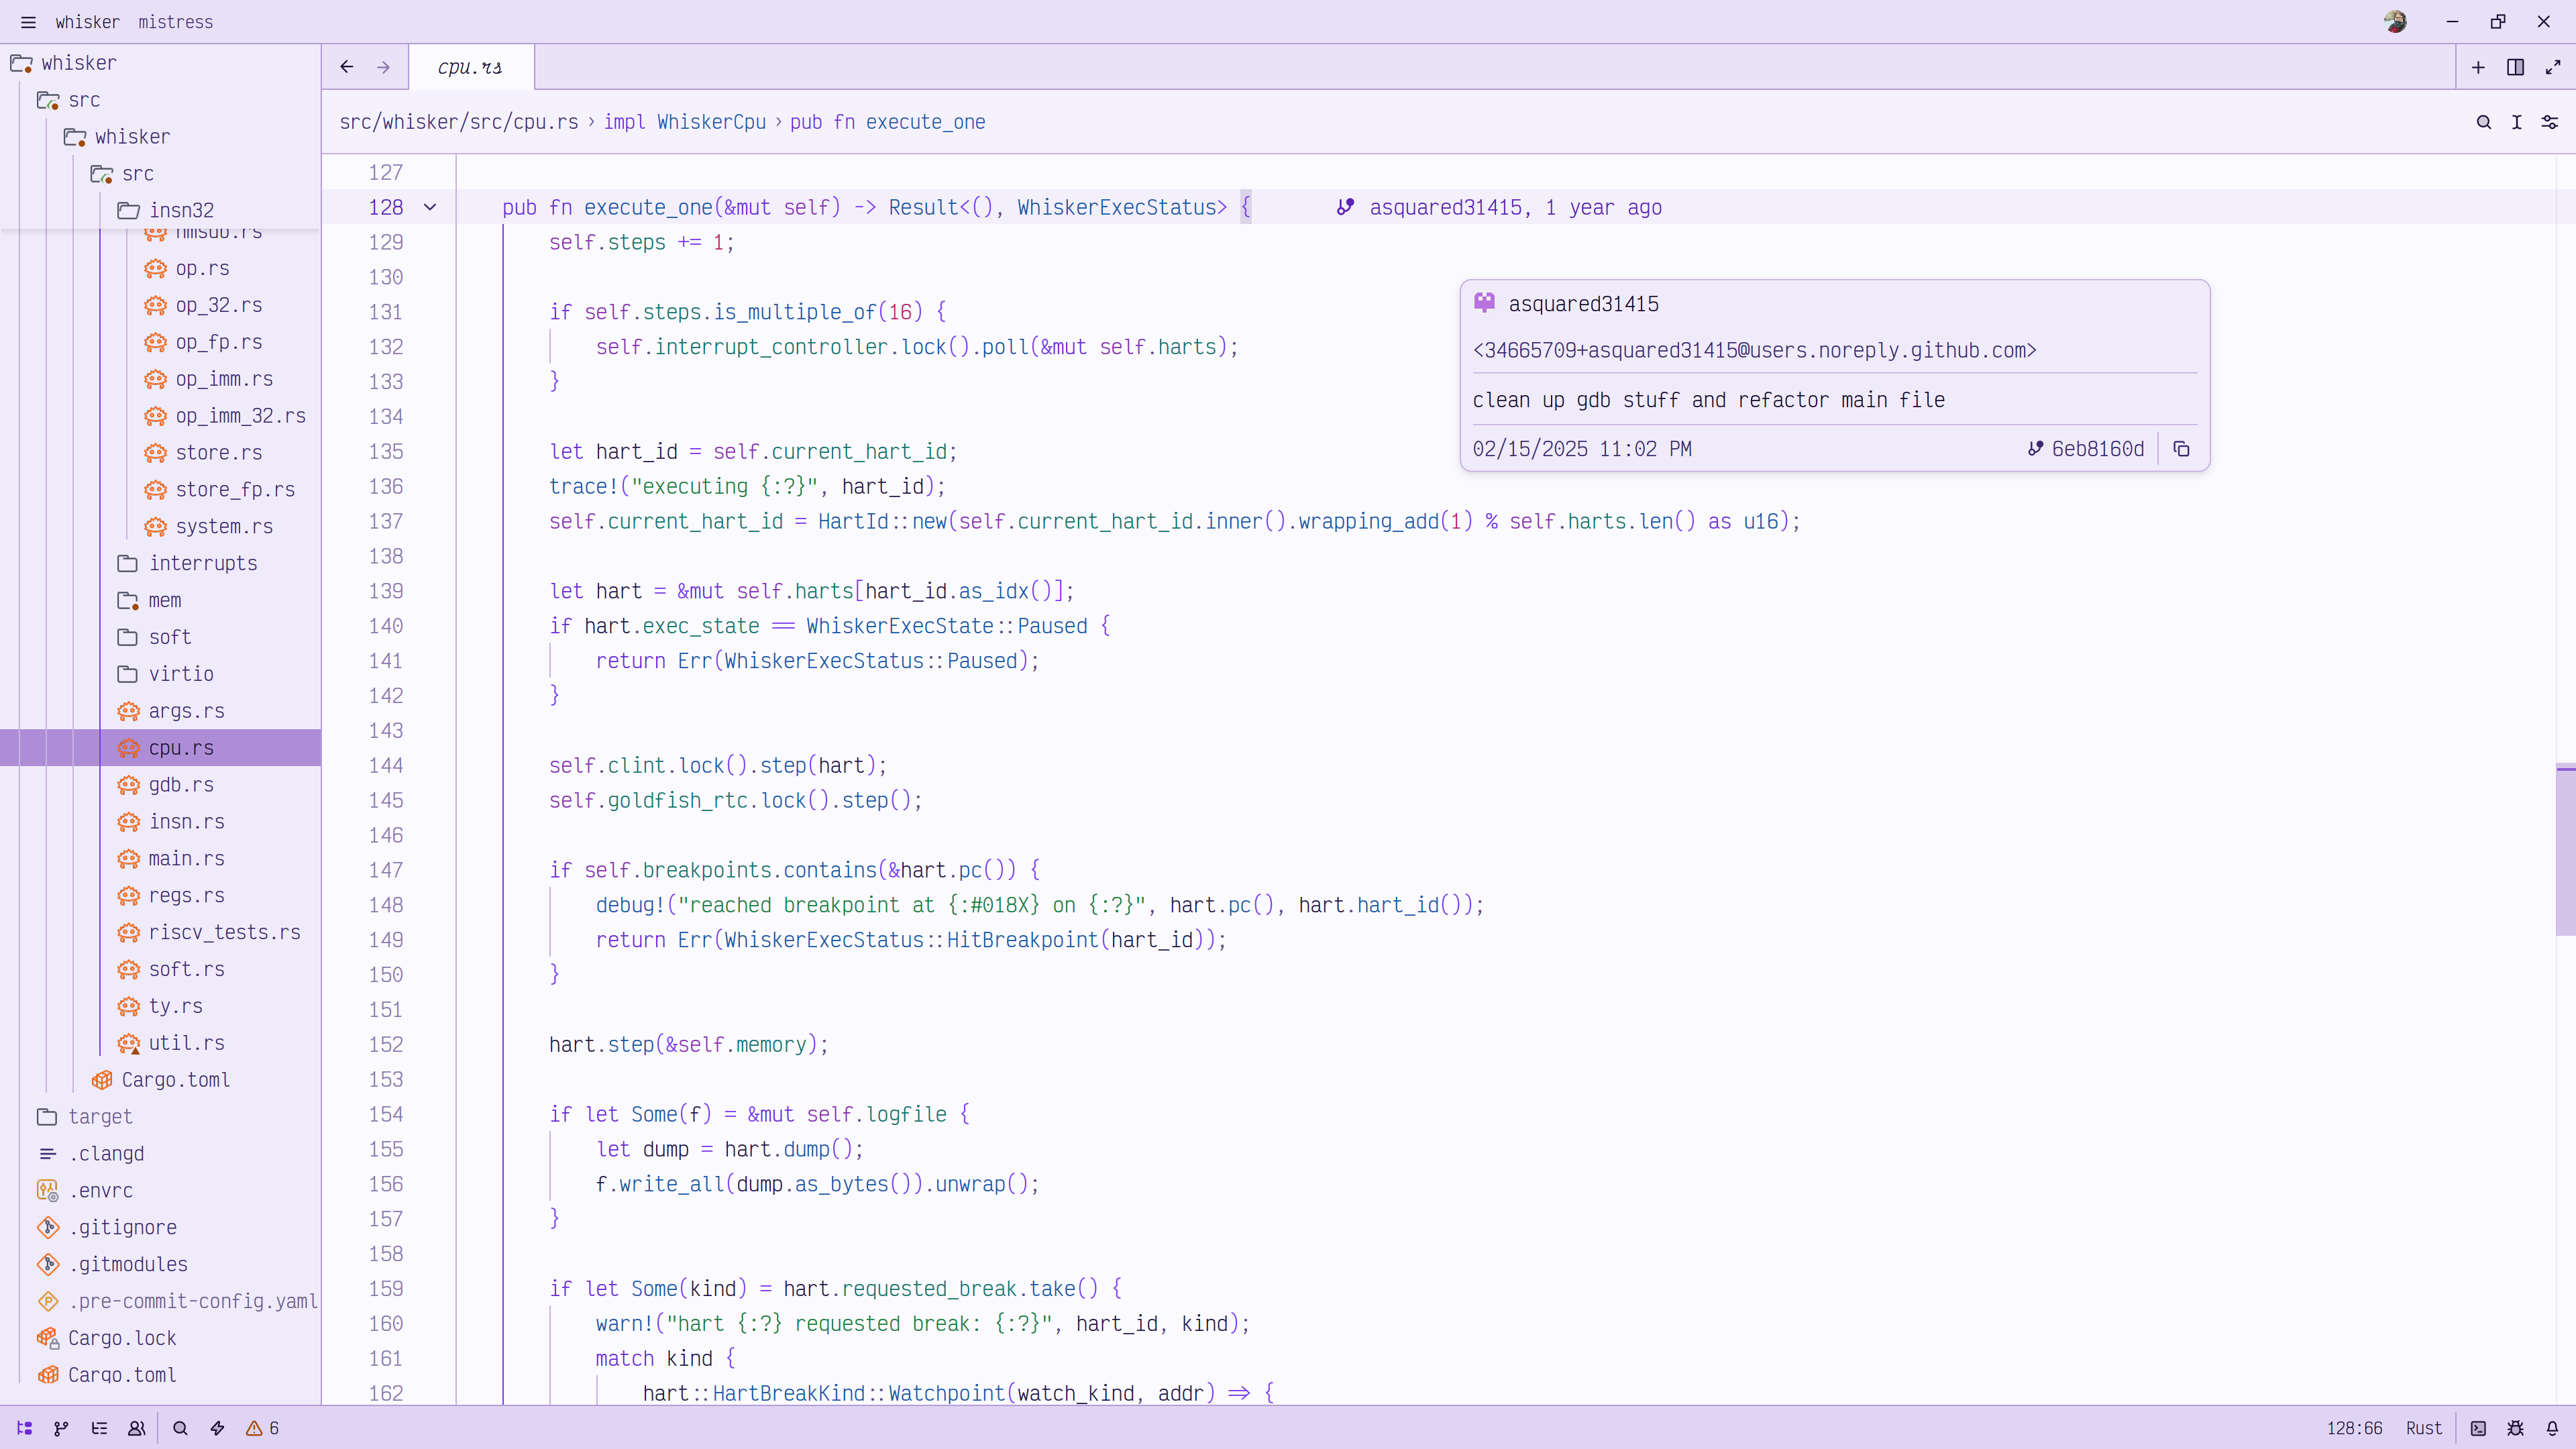Open project name whisker in title bar

click(x=87, y=22)
